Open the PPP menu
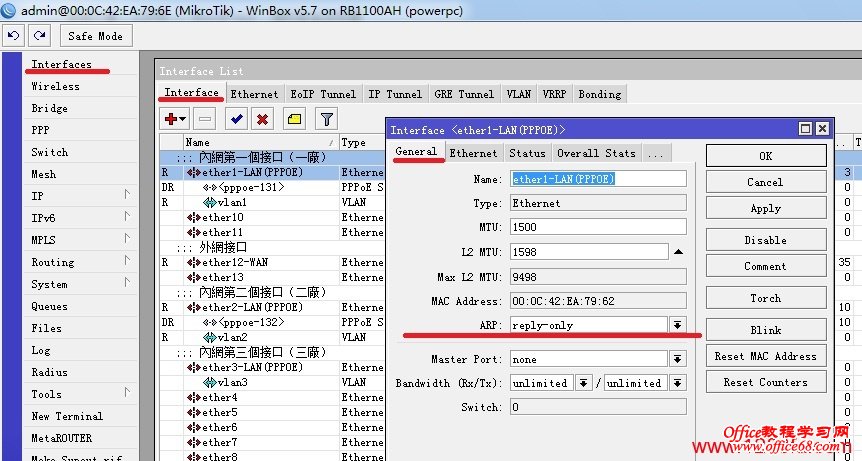 click(x=40, y=130)
